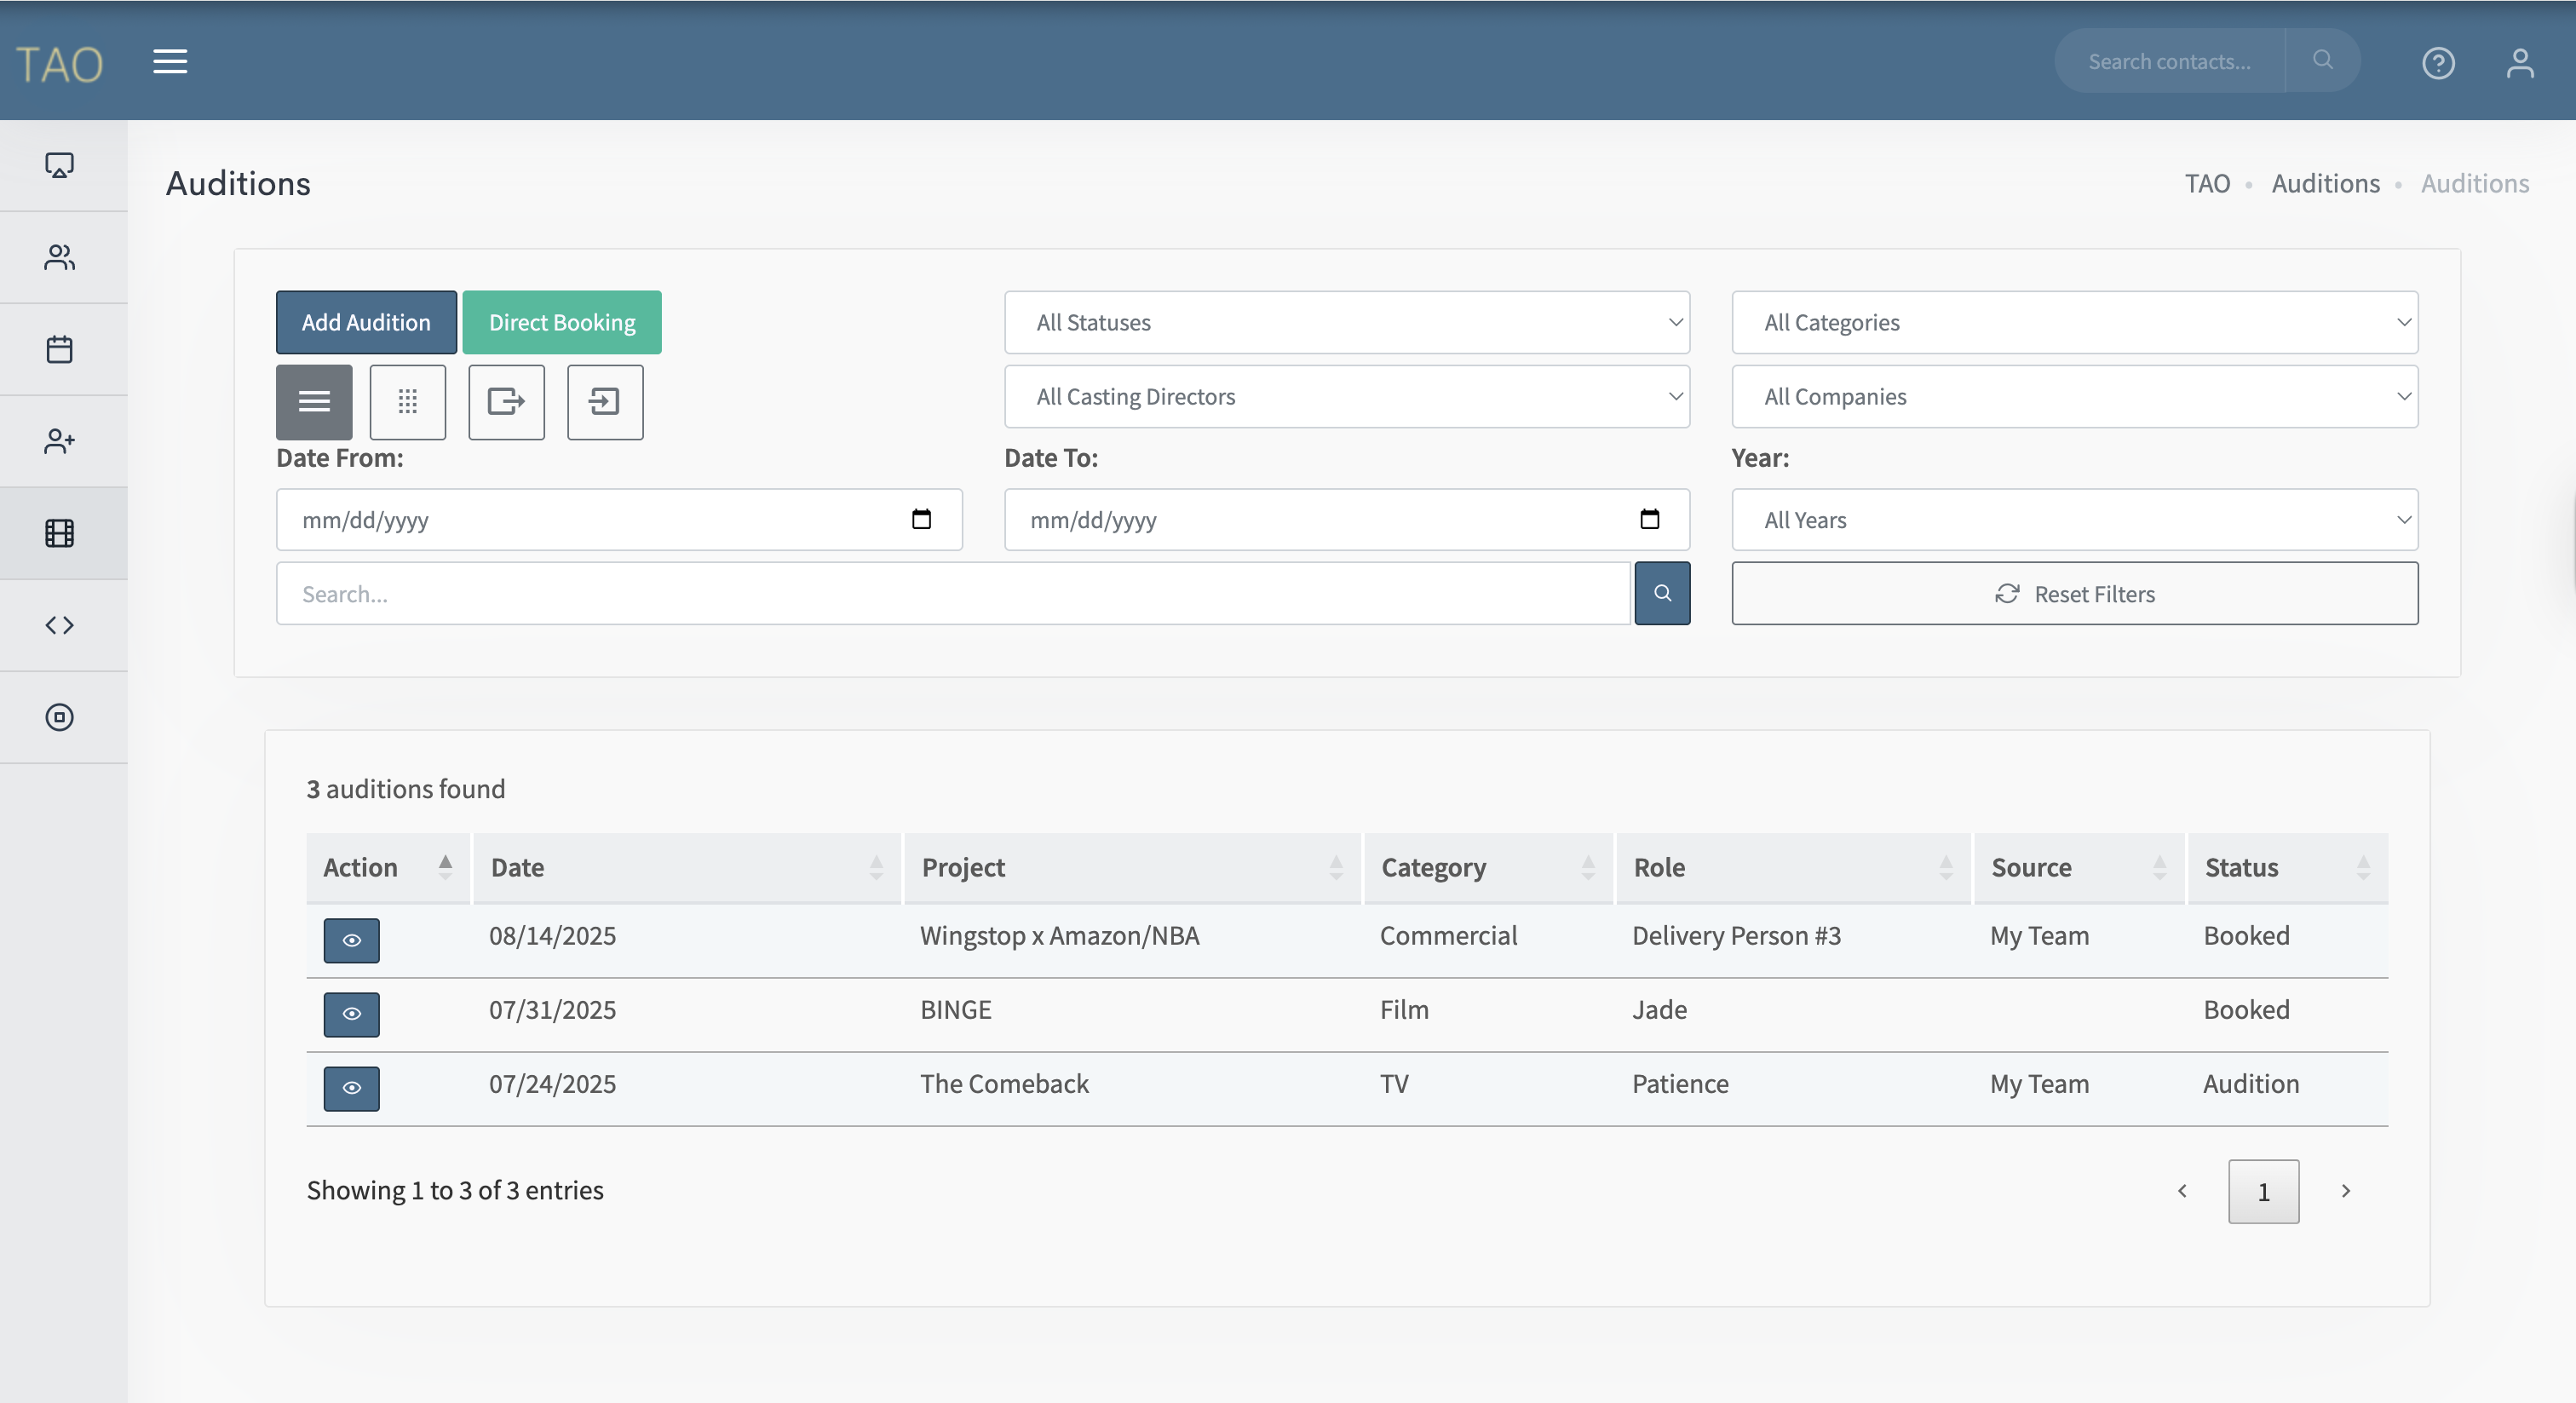This screenshot has height=1403, width=2576.
Task: Click the audition Search text field
Action: [952, 594]
